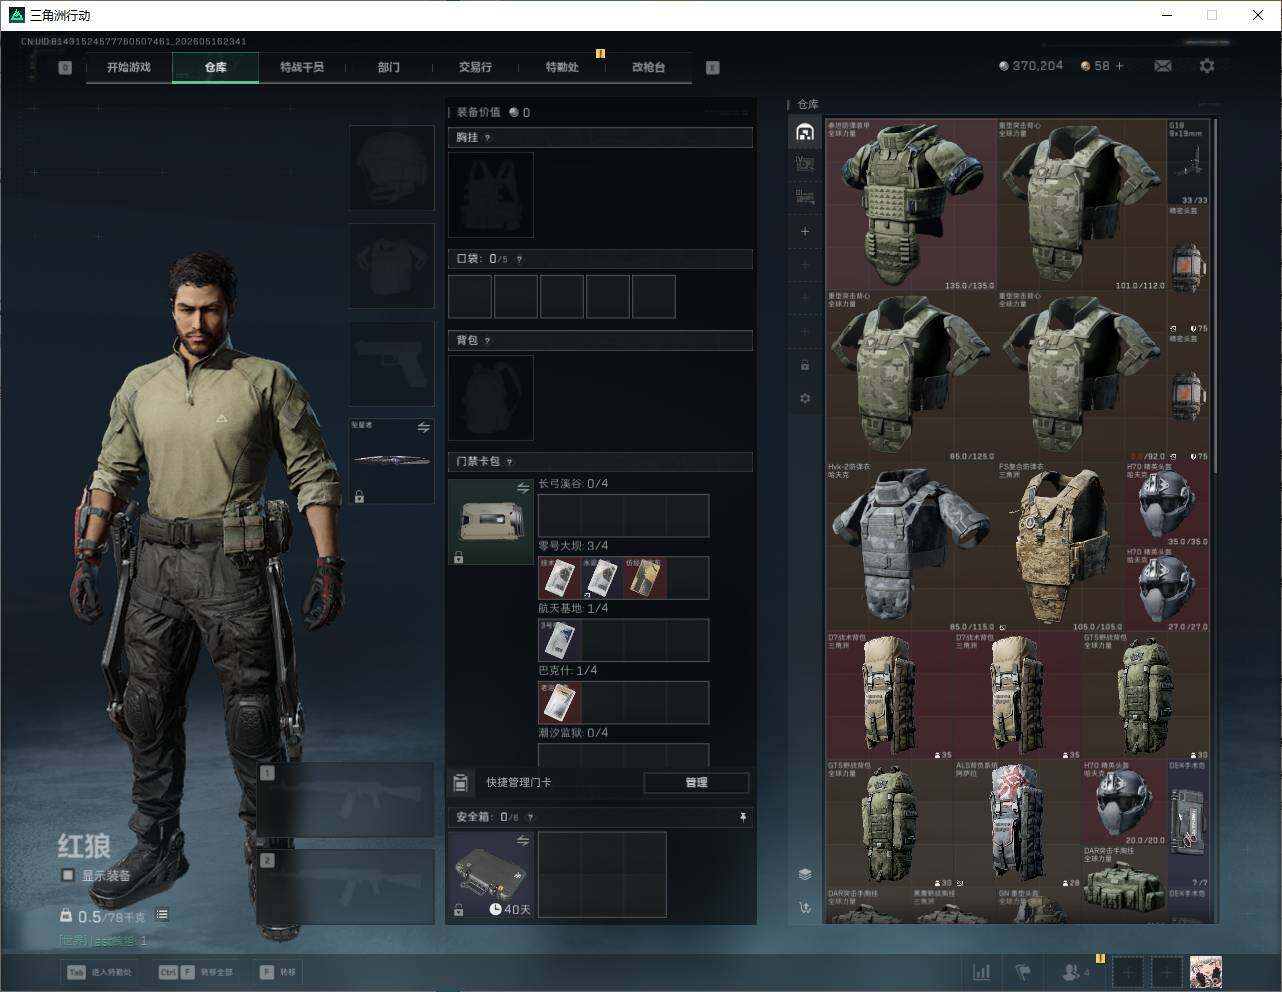Switch to the 改枪台 tab
Screen dimensions: 1282x992
click(648, 67)
